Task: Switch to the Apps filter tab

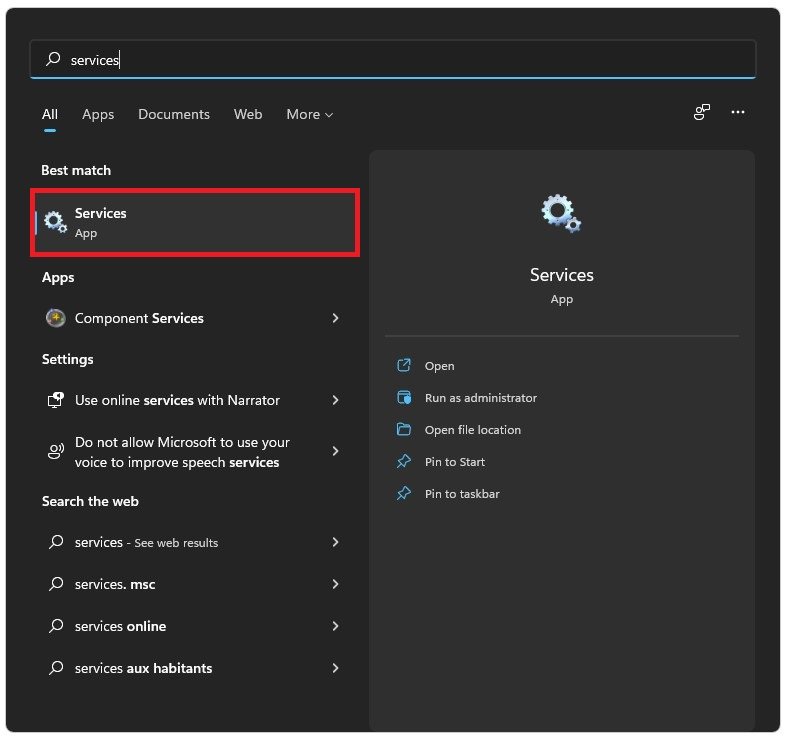Action: [98, 114]
